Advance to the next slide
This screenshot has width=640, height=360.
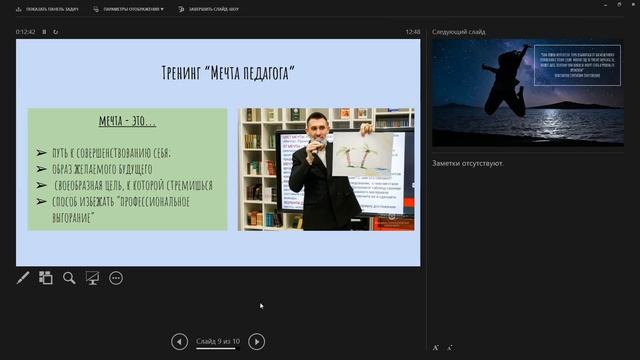[257, 342]
